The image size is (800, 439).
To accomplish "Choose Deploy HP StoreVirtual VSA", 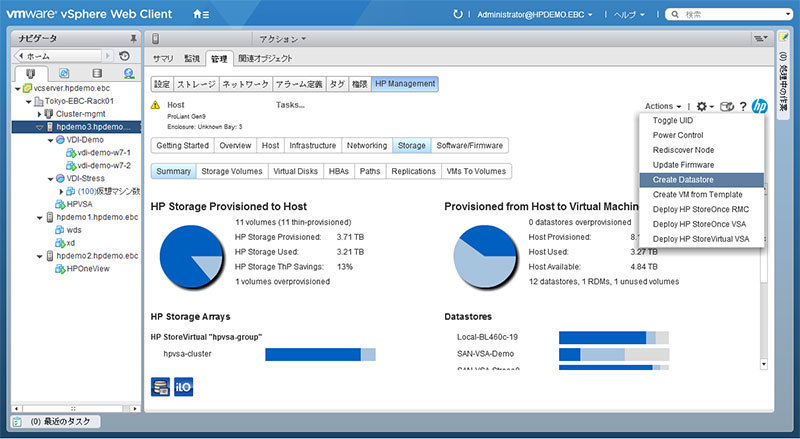I will (x=702, y=239).
